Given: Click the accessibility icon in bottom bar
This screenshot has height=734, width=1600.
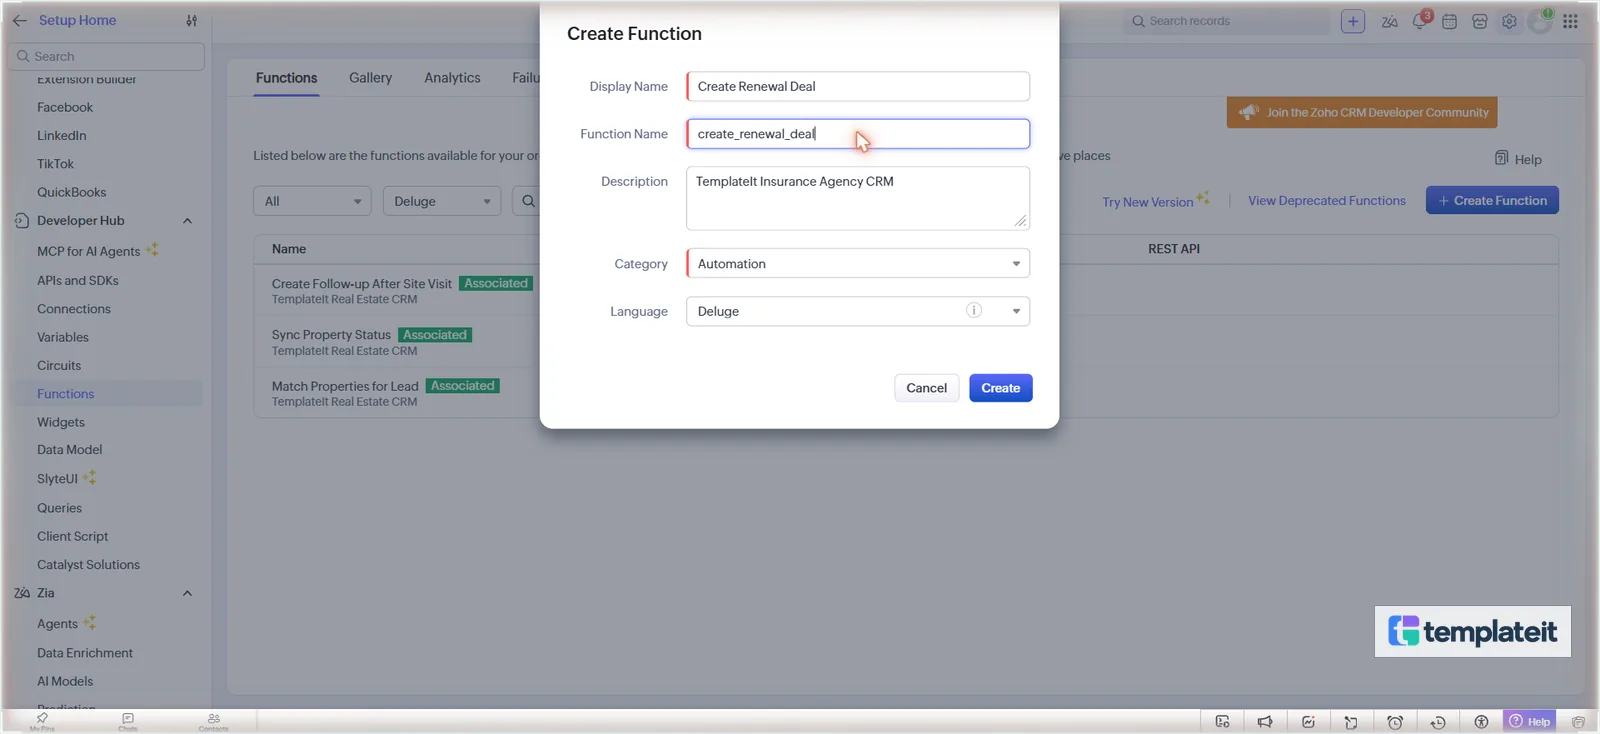Looking at the screenshot, I should click(1481, 722).
